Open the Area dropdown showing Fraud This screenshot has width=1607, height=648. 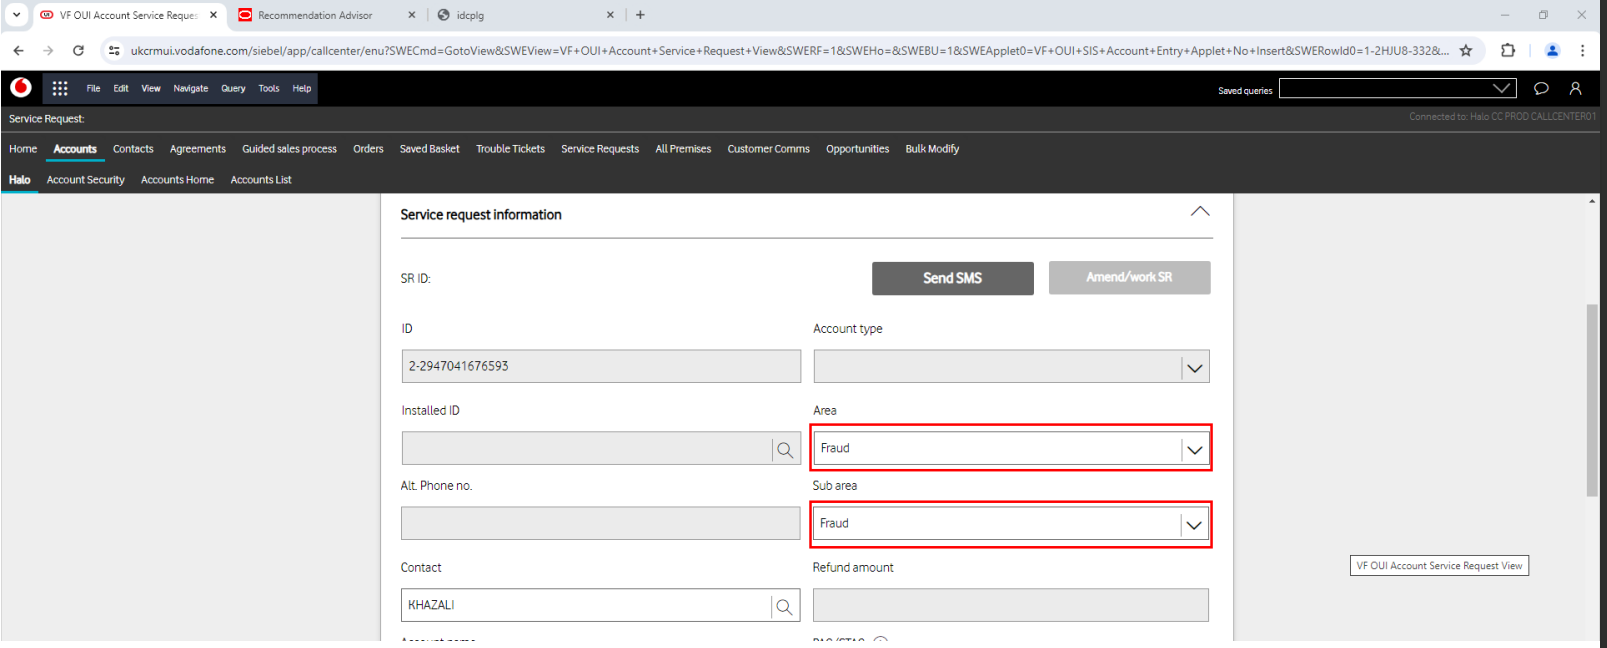point(1195,450)
